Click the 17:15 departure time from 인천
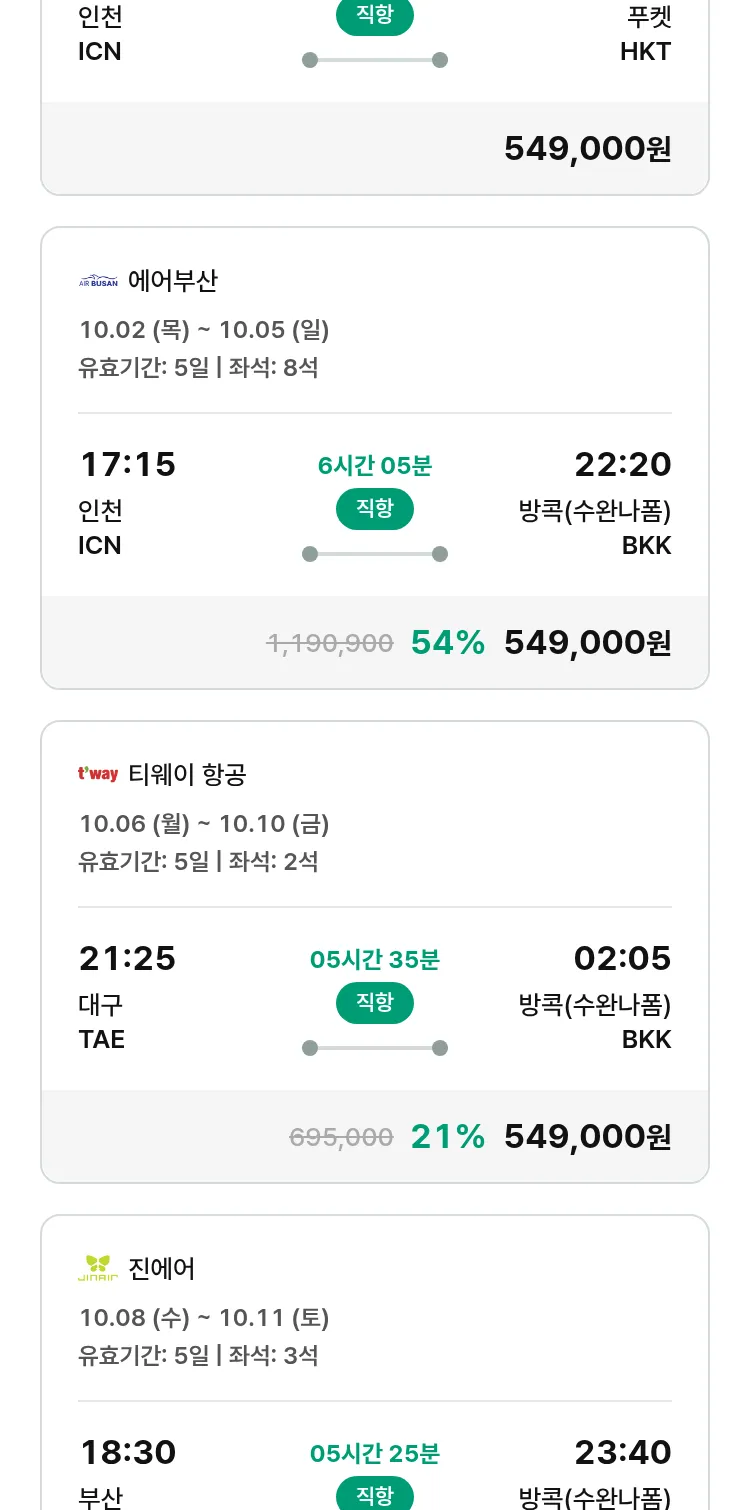This screenshot has width=750, height=1510. coord(127,465)
